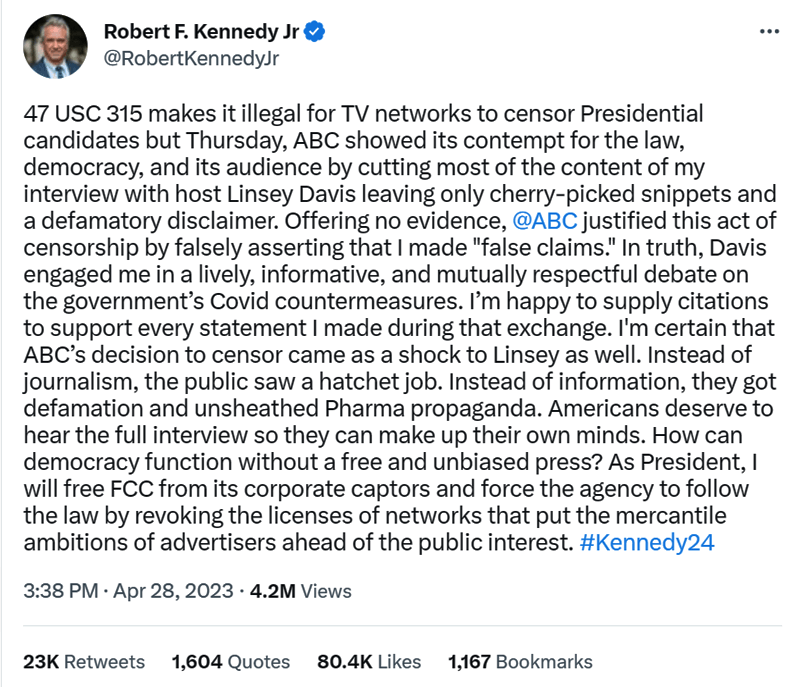Open the 1,604 Quotes list
This screenshot has width=800, height=687.
click(231, 662)
